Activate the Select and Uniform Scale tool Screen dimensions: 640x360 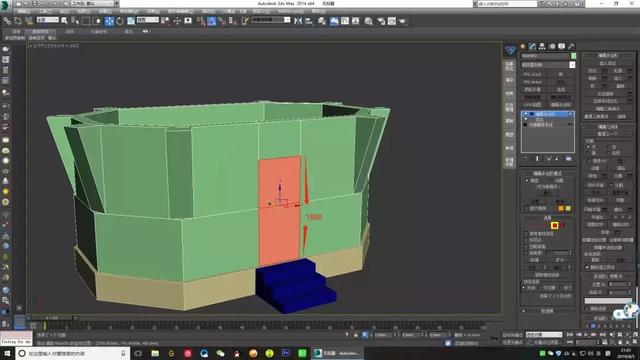(131, 21)
